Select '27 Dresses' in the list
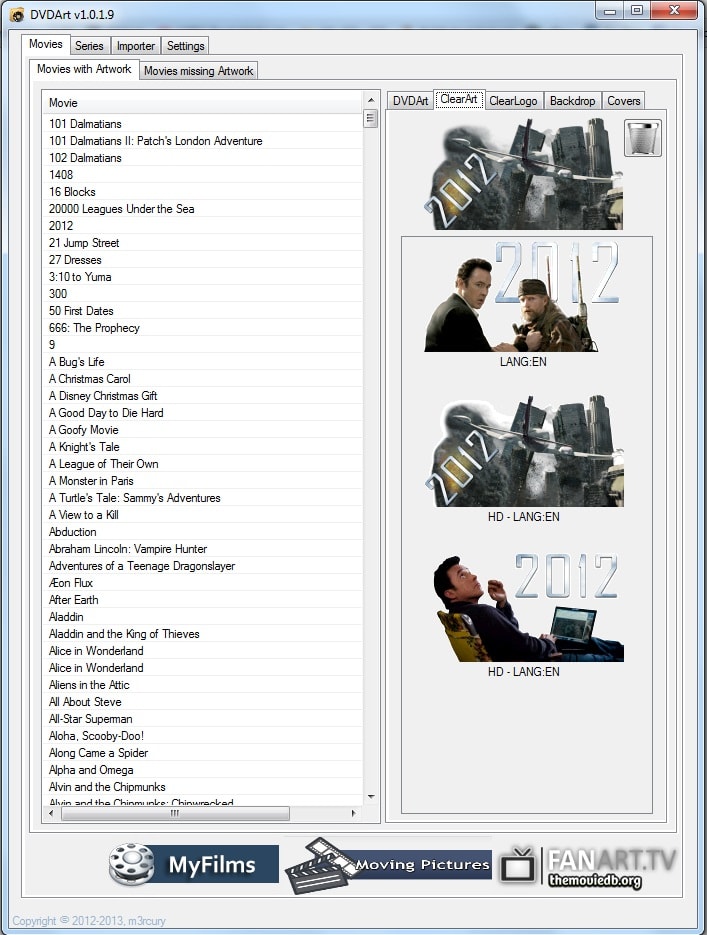Viewport: 707px width, 935px height. [203, 260]
